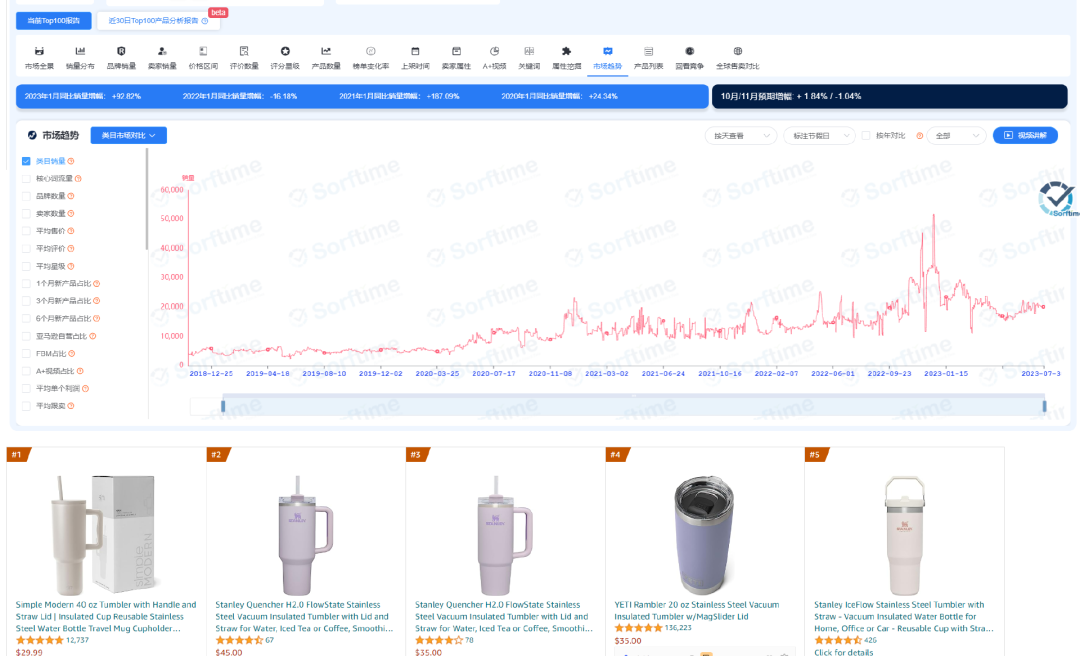This screenshot has width=1080, height=656.
Task: Open the 销量分布 sales distribution icon
Action: tap(80, 51)
